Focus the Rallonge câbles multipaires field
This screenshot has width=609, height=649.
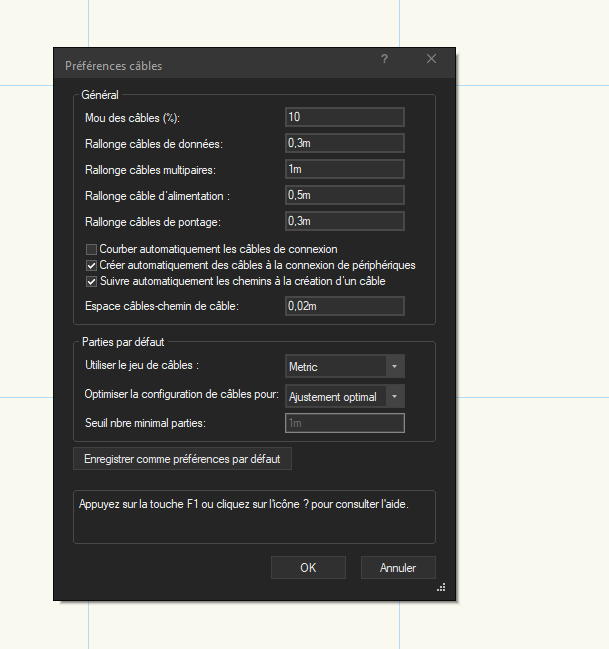[344, 170]
